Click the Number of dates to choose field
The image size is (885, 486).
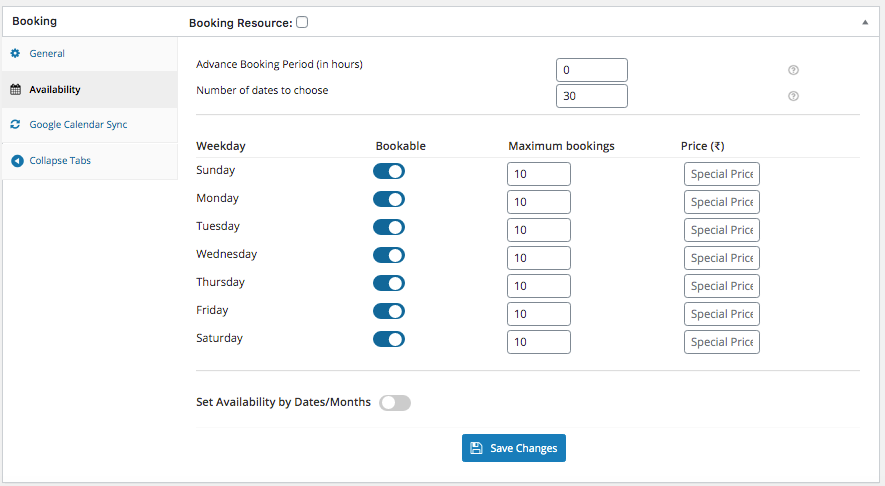pyautogui.click(x=592, y=96)
